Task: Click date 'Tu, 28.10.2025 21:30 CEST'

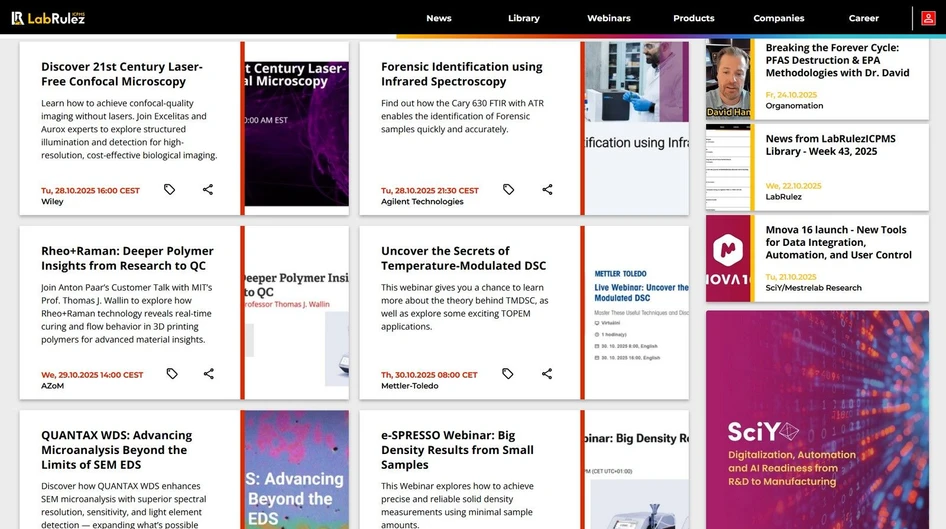Action: point(430,190)
